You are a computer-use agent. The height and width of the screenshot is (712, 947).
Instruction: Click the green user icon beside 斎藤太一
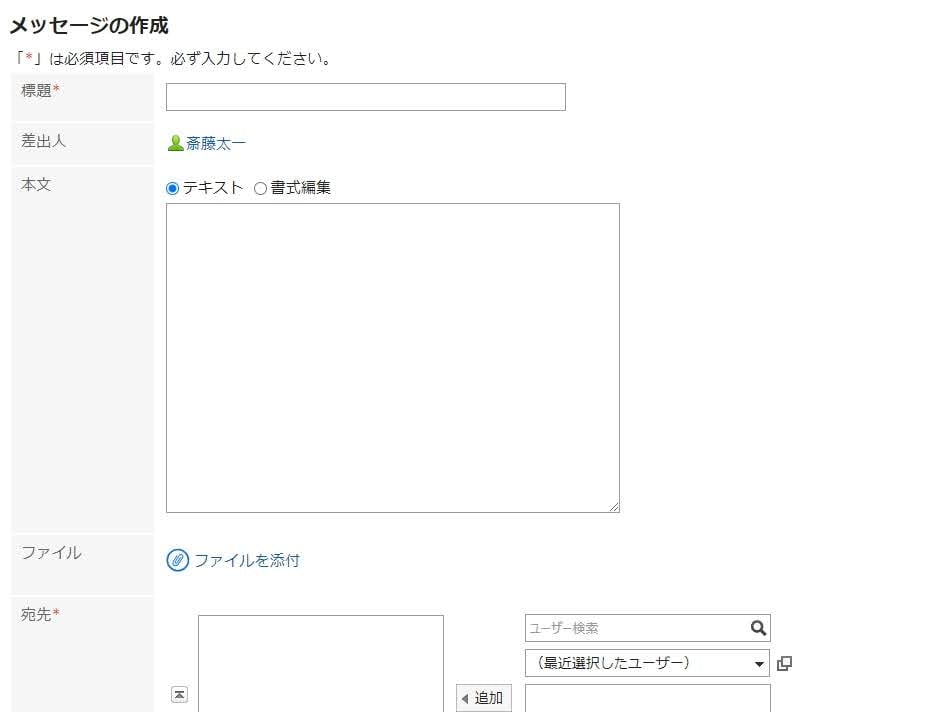(x=175, y=143)
